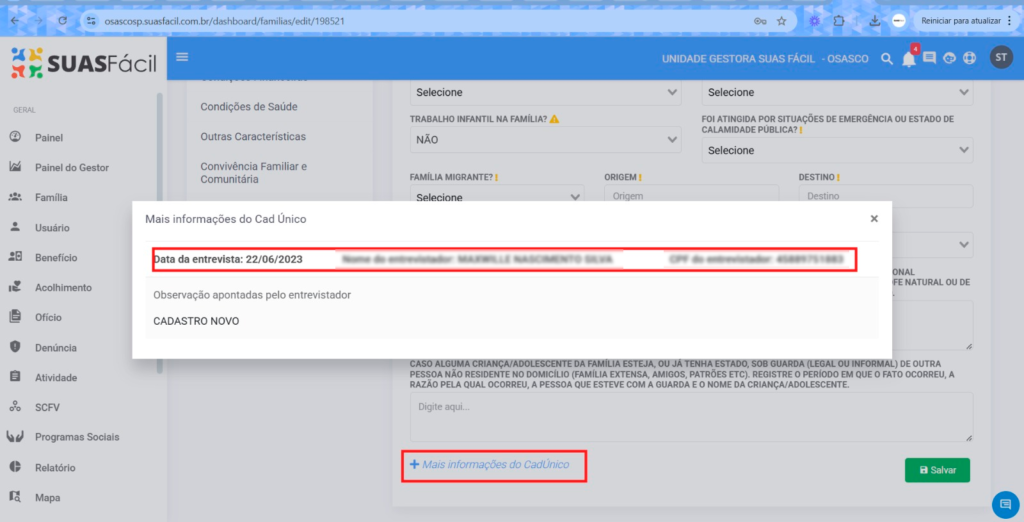The width and height of the screenshot is (1024, 522).
Task: Click the search magnifier in header
Action: tap(886, 59)
